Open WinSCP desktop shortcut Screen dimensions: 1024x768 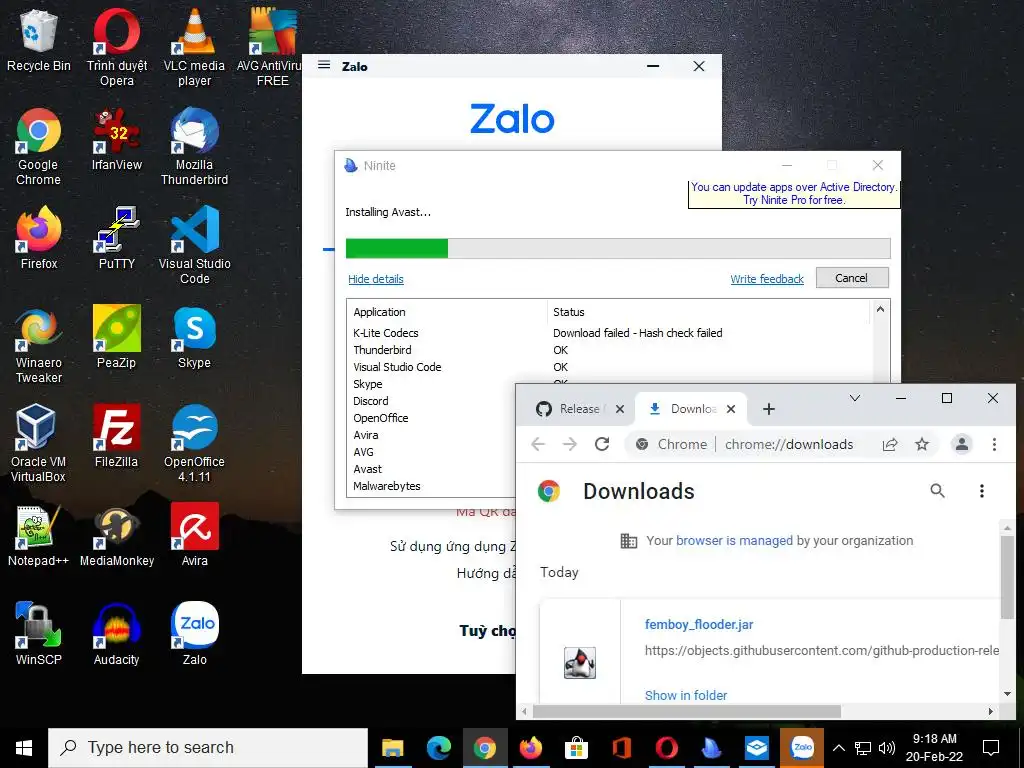pos(39,633)
